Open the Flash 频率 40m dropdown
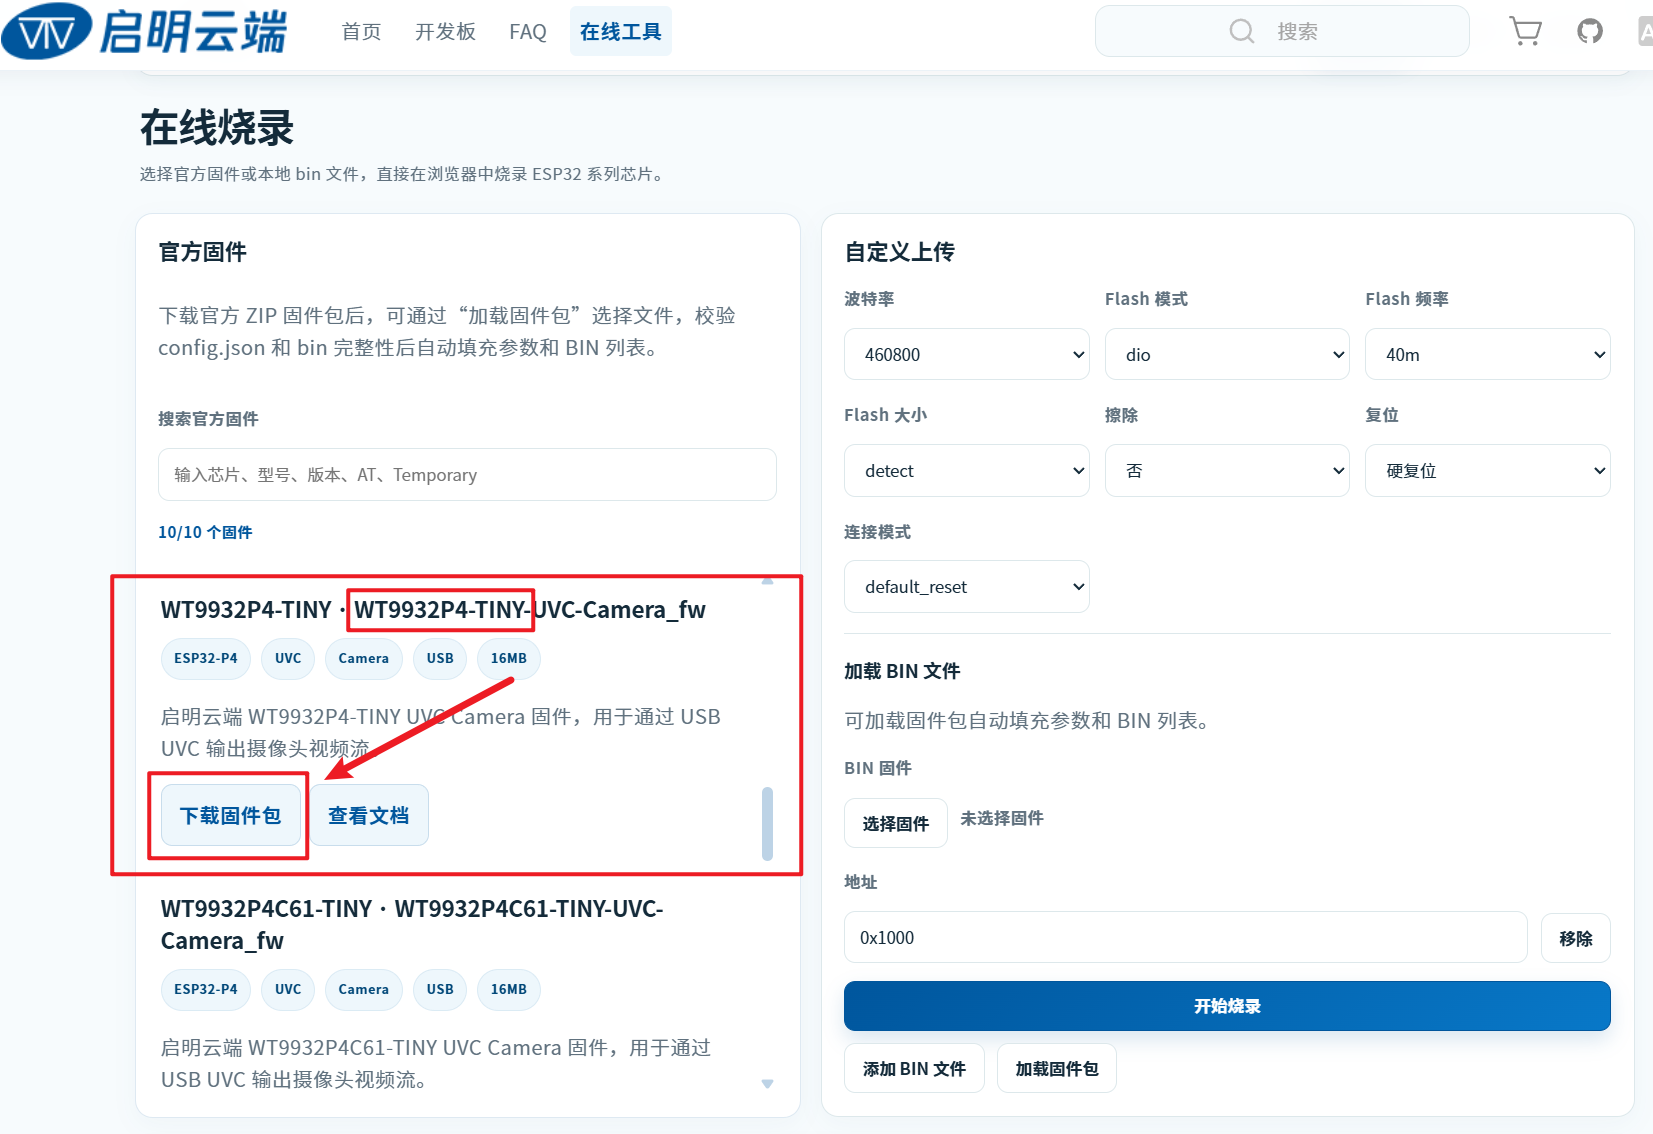 (1487, 355)
